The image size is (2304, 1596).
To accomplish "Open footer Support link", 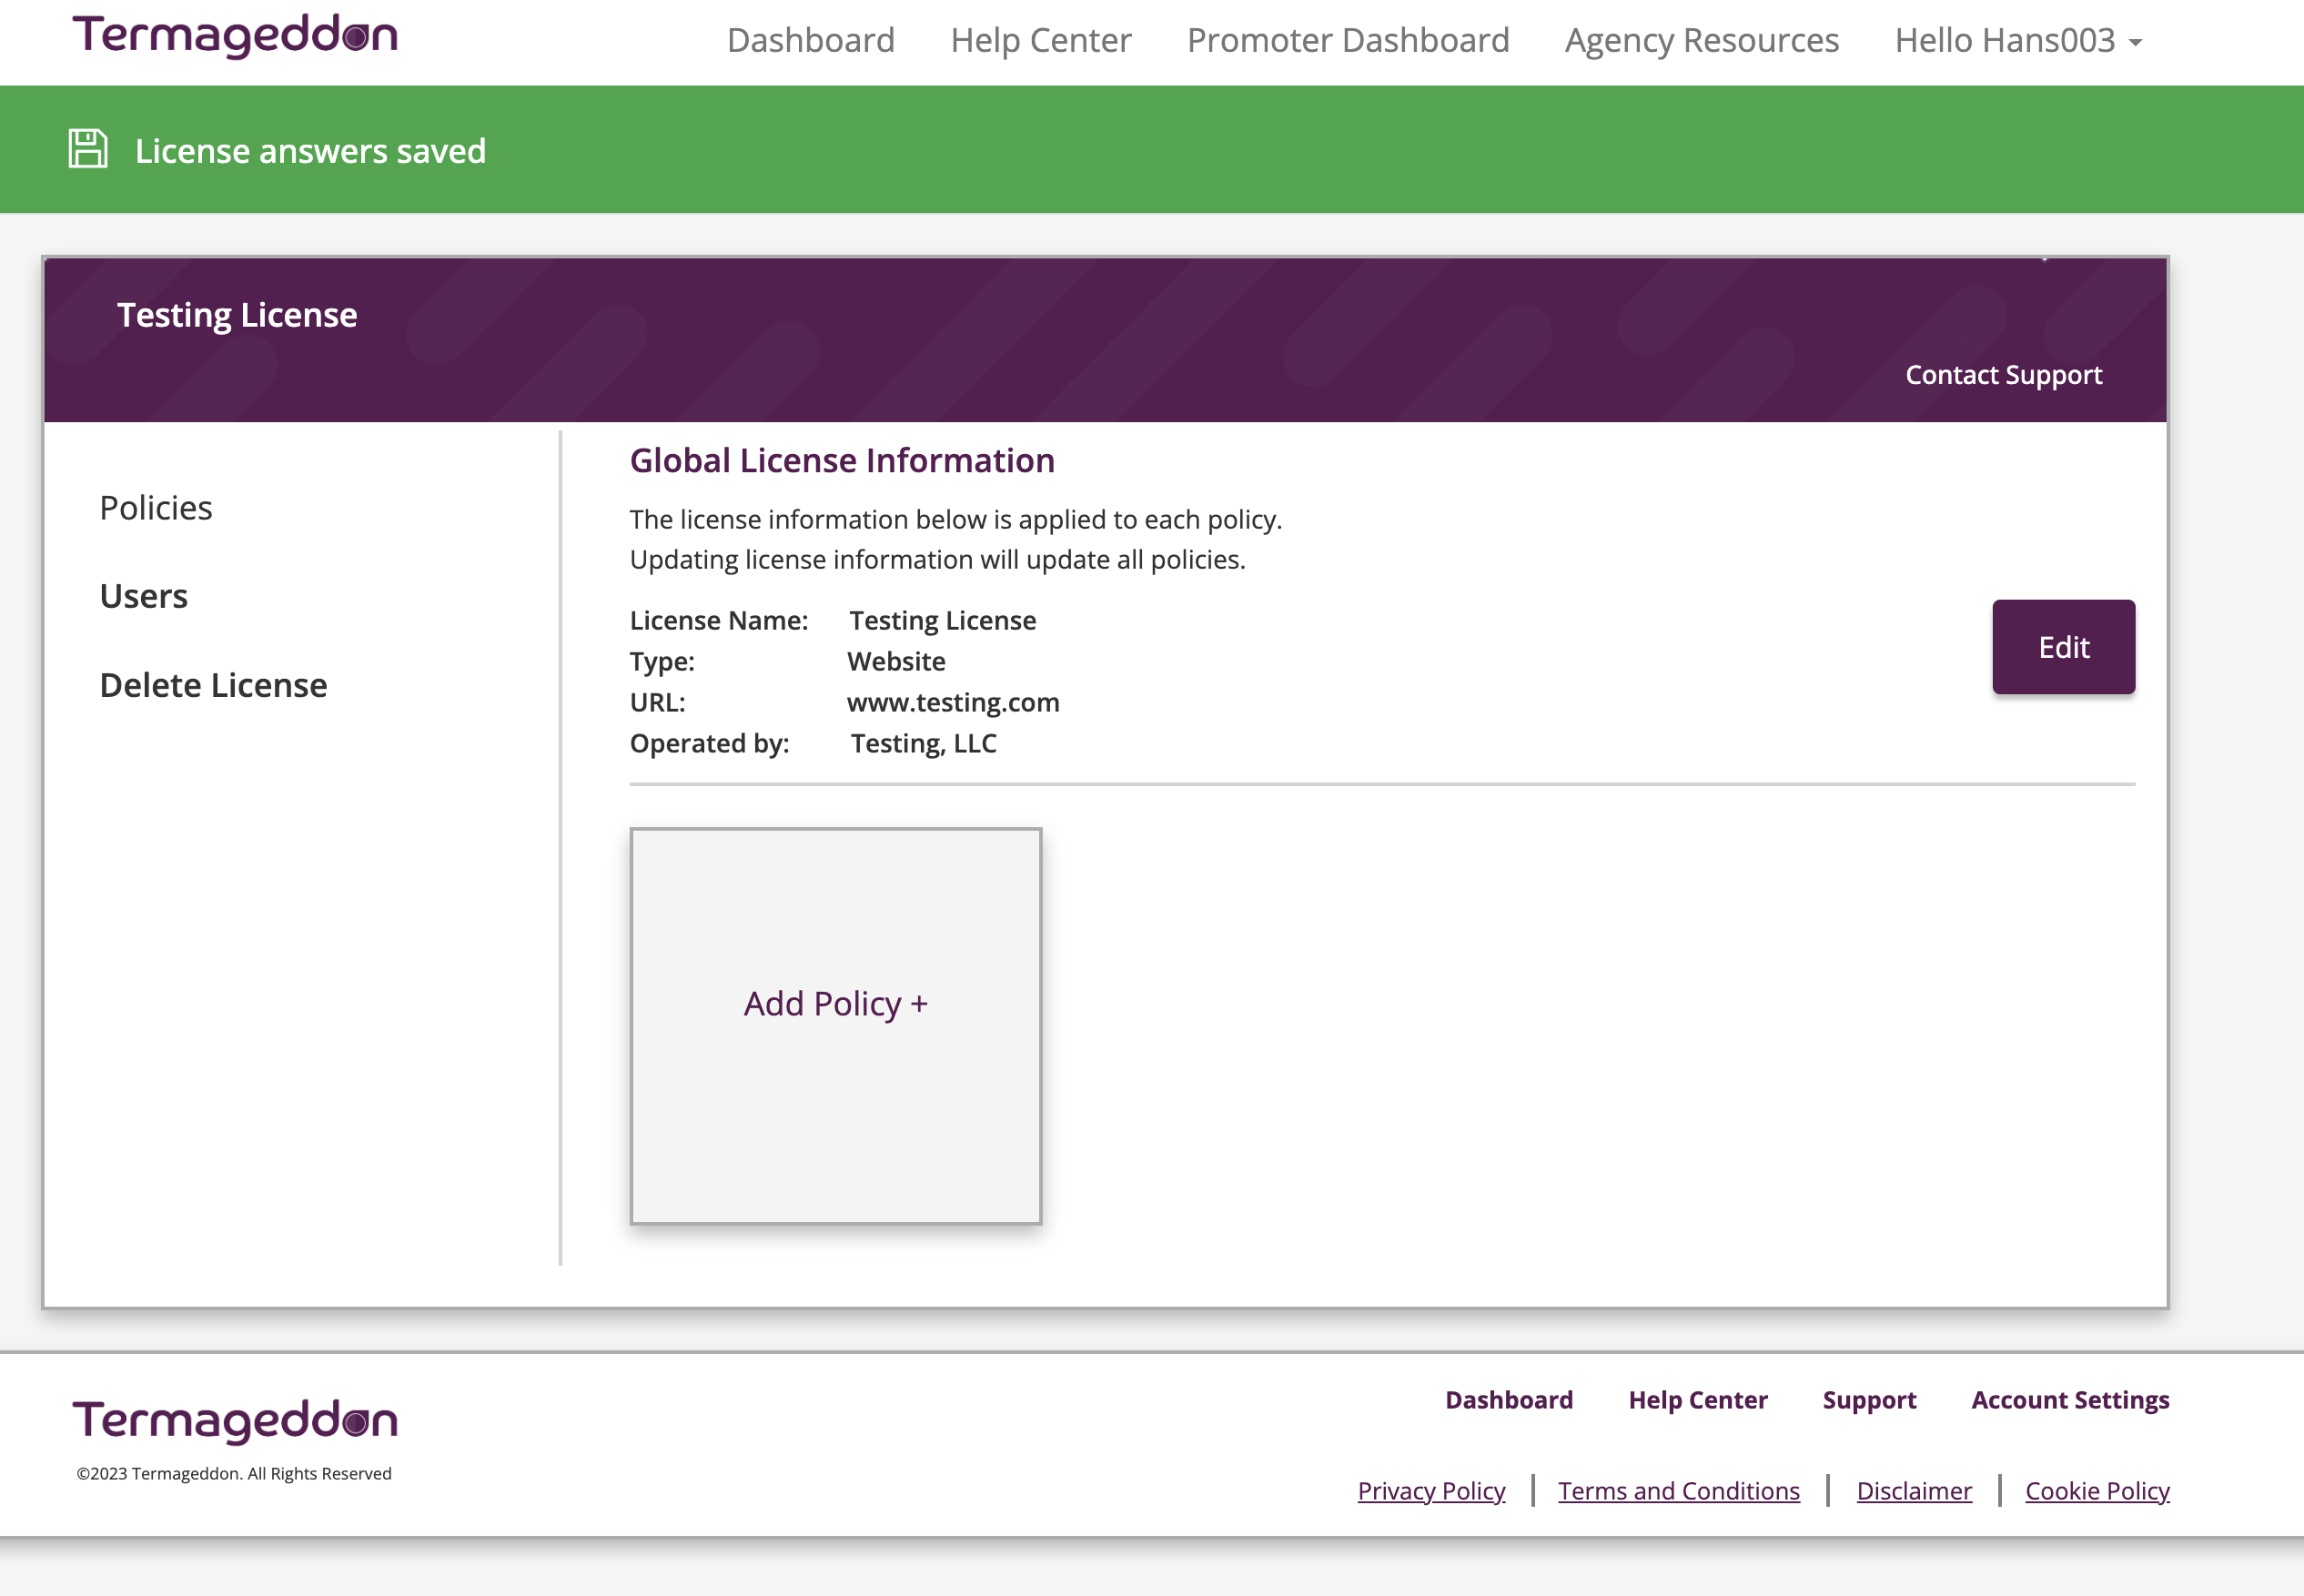I will (x=1868, y=1400).
